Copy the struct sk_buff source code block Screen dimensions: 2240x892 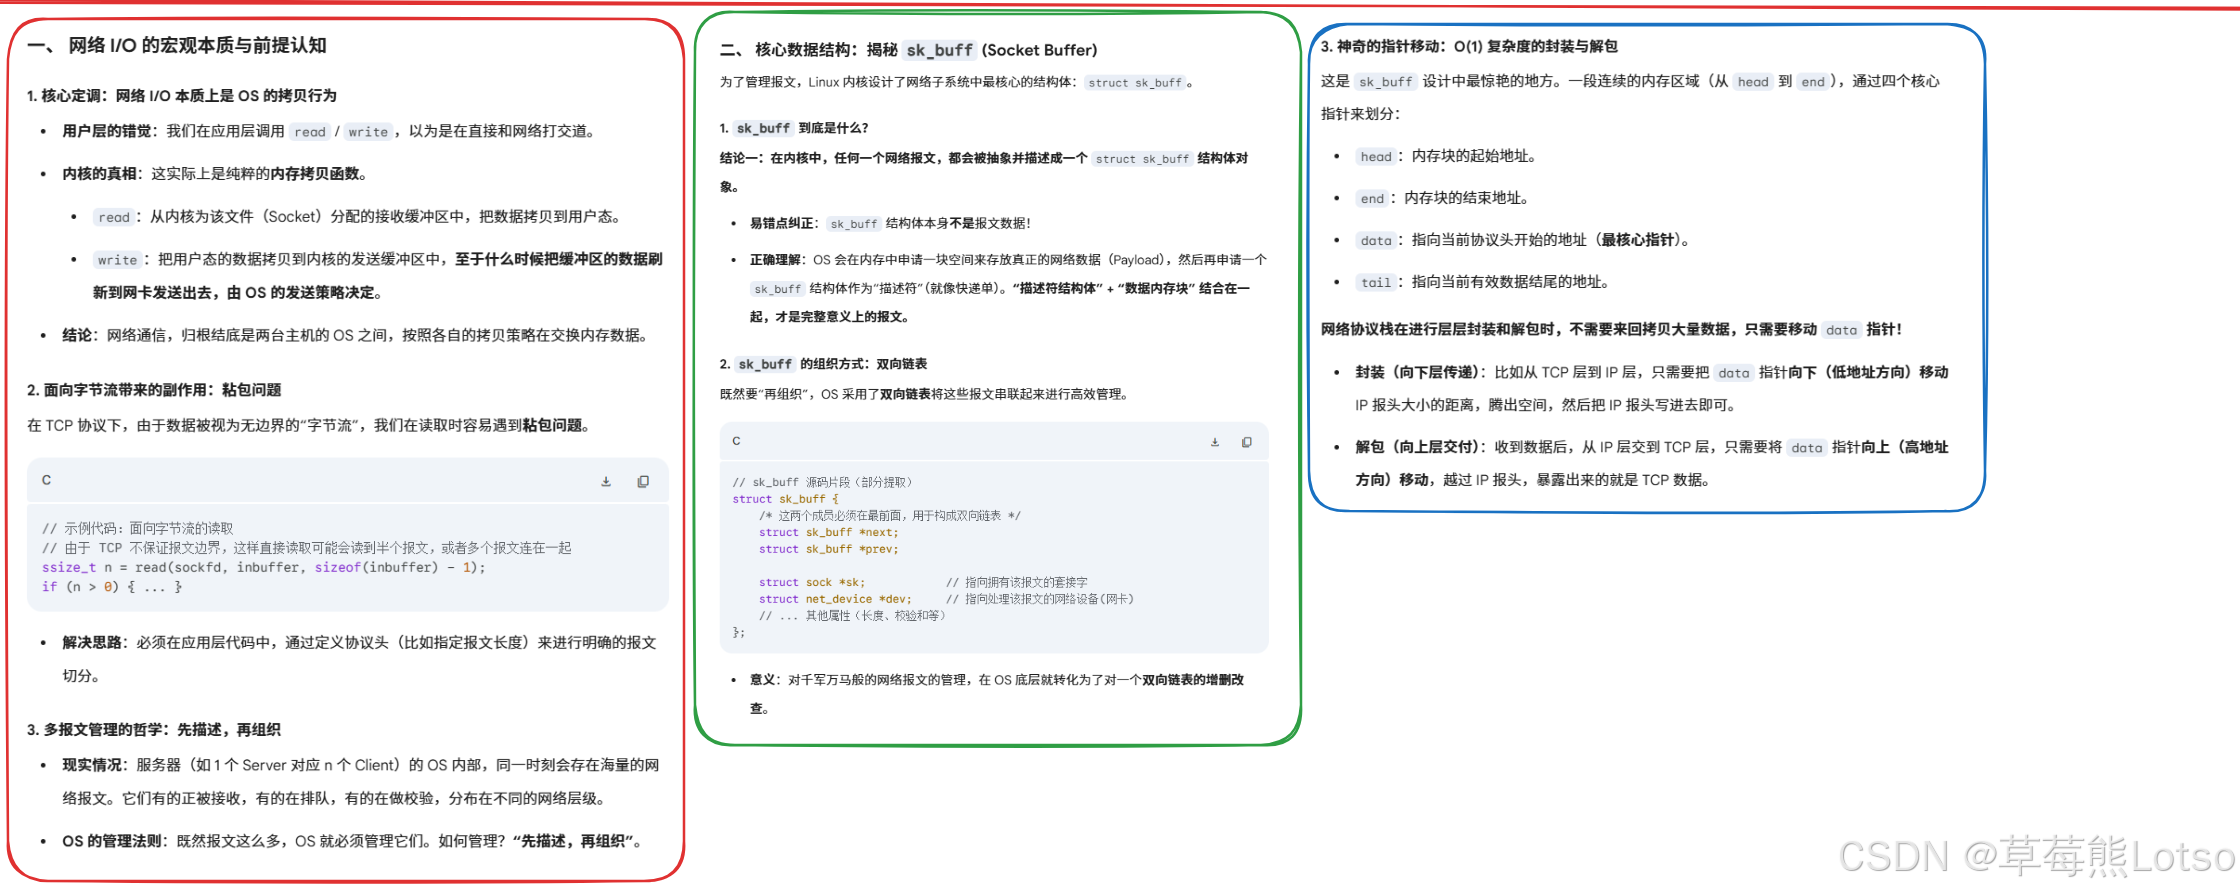point(1247,442)
